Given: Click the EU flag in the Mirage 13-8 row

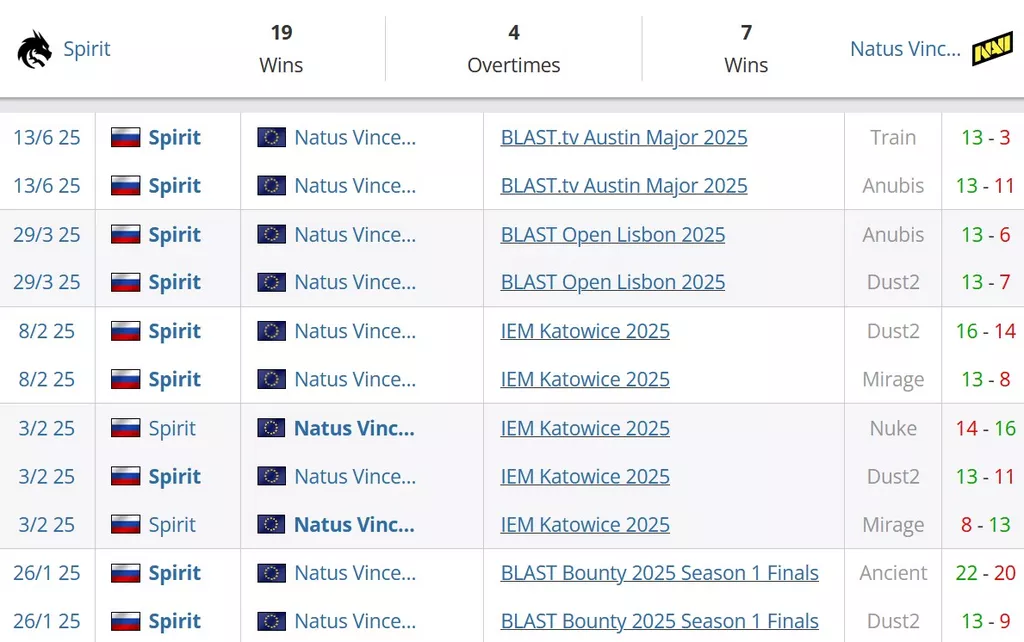Looking at the screenshot, I should pyautogui.click(x=271, y=379).
